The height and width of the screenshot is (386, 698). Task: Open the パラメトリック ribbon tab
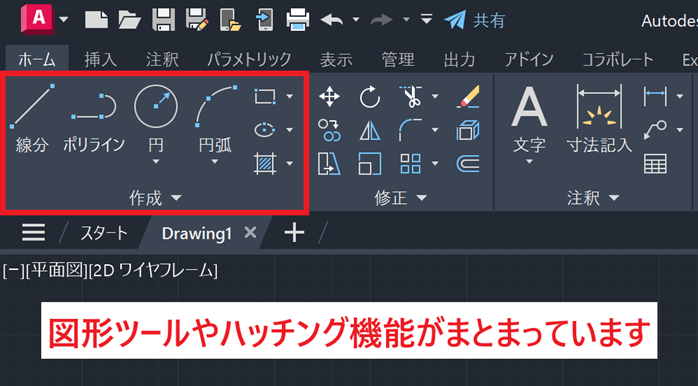click(249, 59)
